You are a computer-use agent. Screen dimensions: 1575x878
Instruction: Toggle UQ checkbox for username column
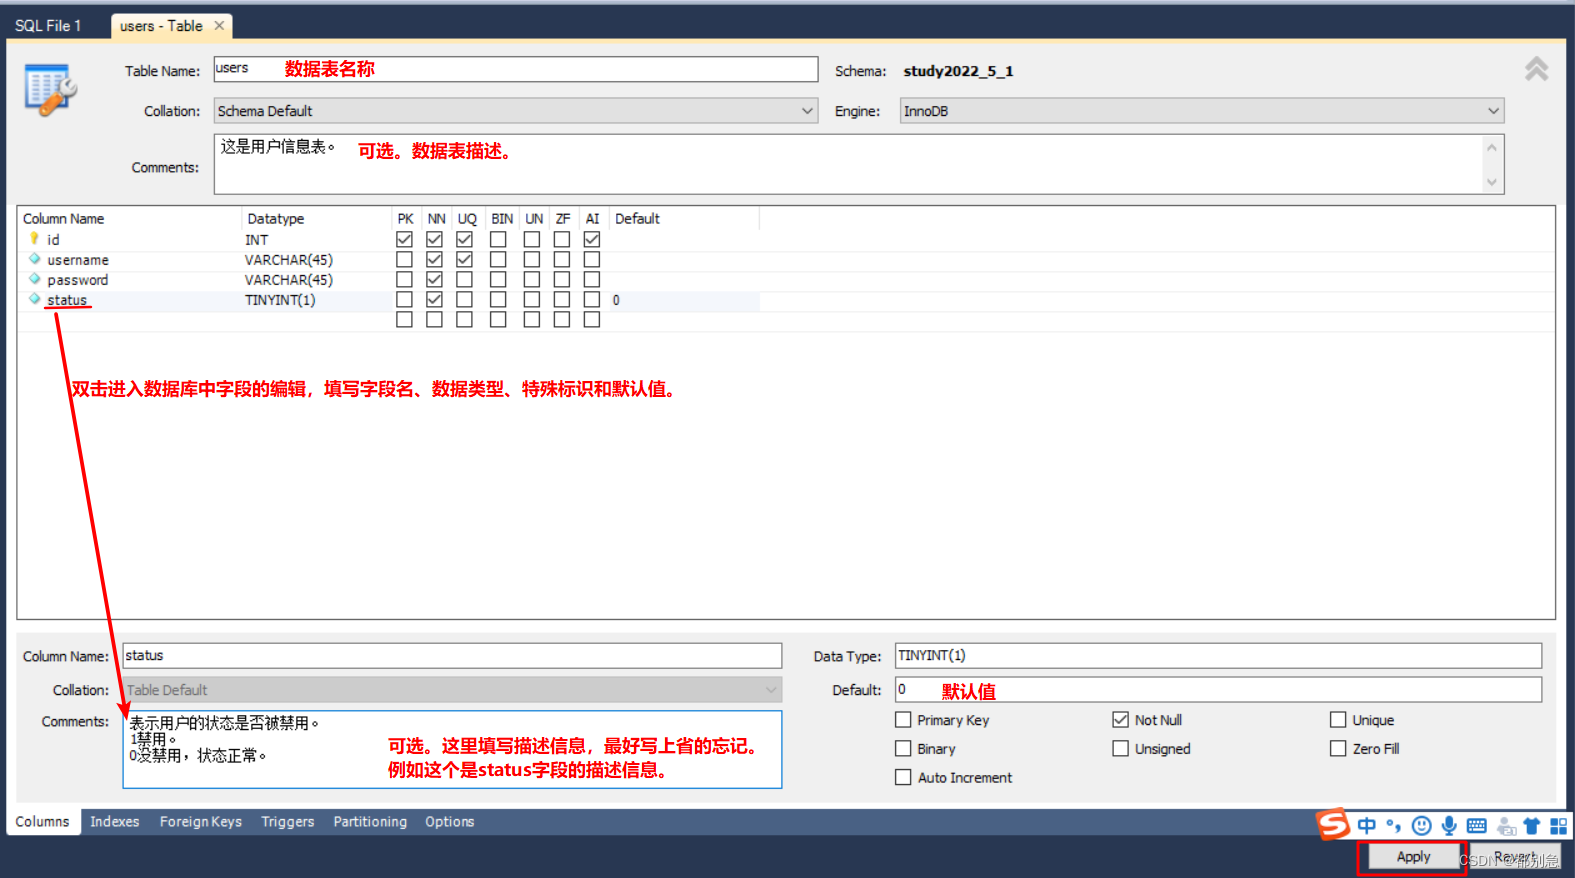click(x=464, y=259)
